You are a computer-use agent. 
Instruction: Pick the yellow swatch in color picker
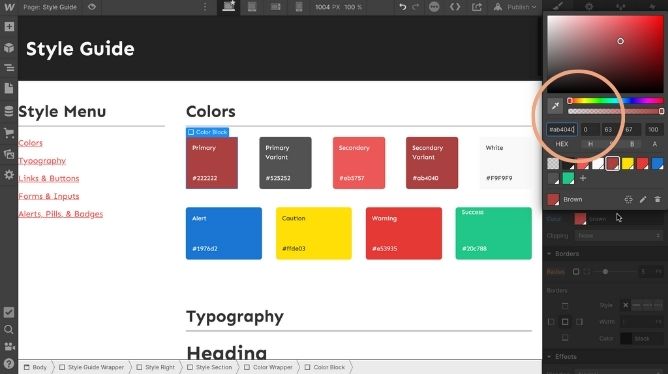[628, 164]
